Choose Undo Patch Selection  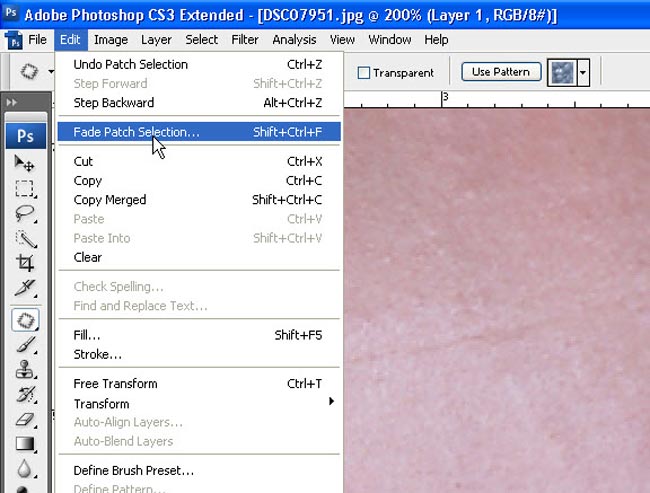pyautogui.click(x=199, y=65)
